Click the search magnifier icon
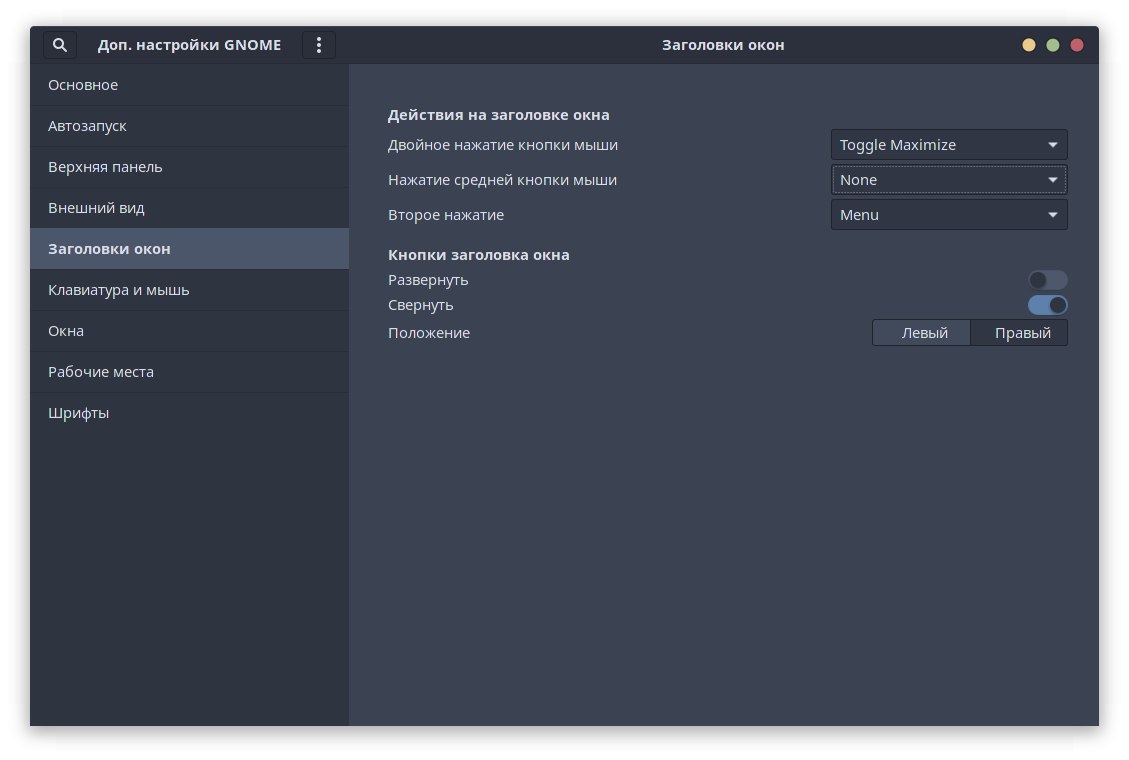The height and width of the screenshot is (760, 1129). (60, 45)
